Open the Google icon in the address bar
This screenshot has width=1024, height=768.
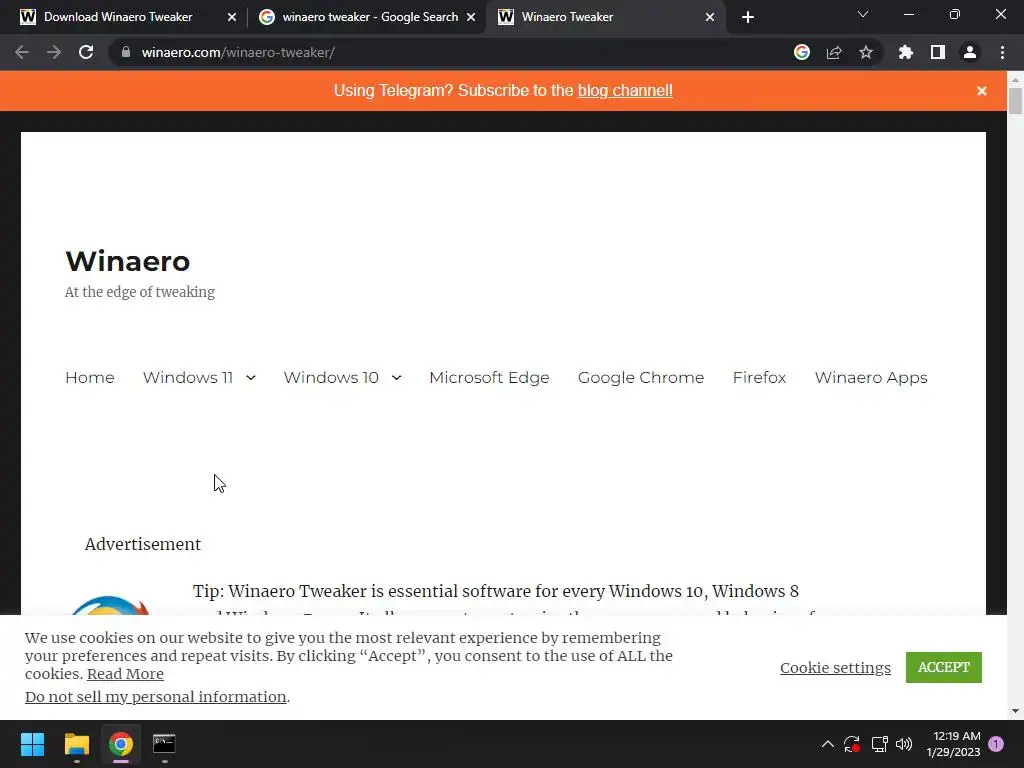802,52
